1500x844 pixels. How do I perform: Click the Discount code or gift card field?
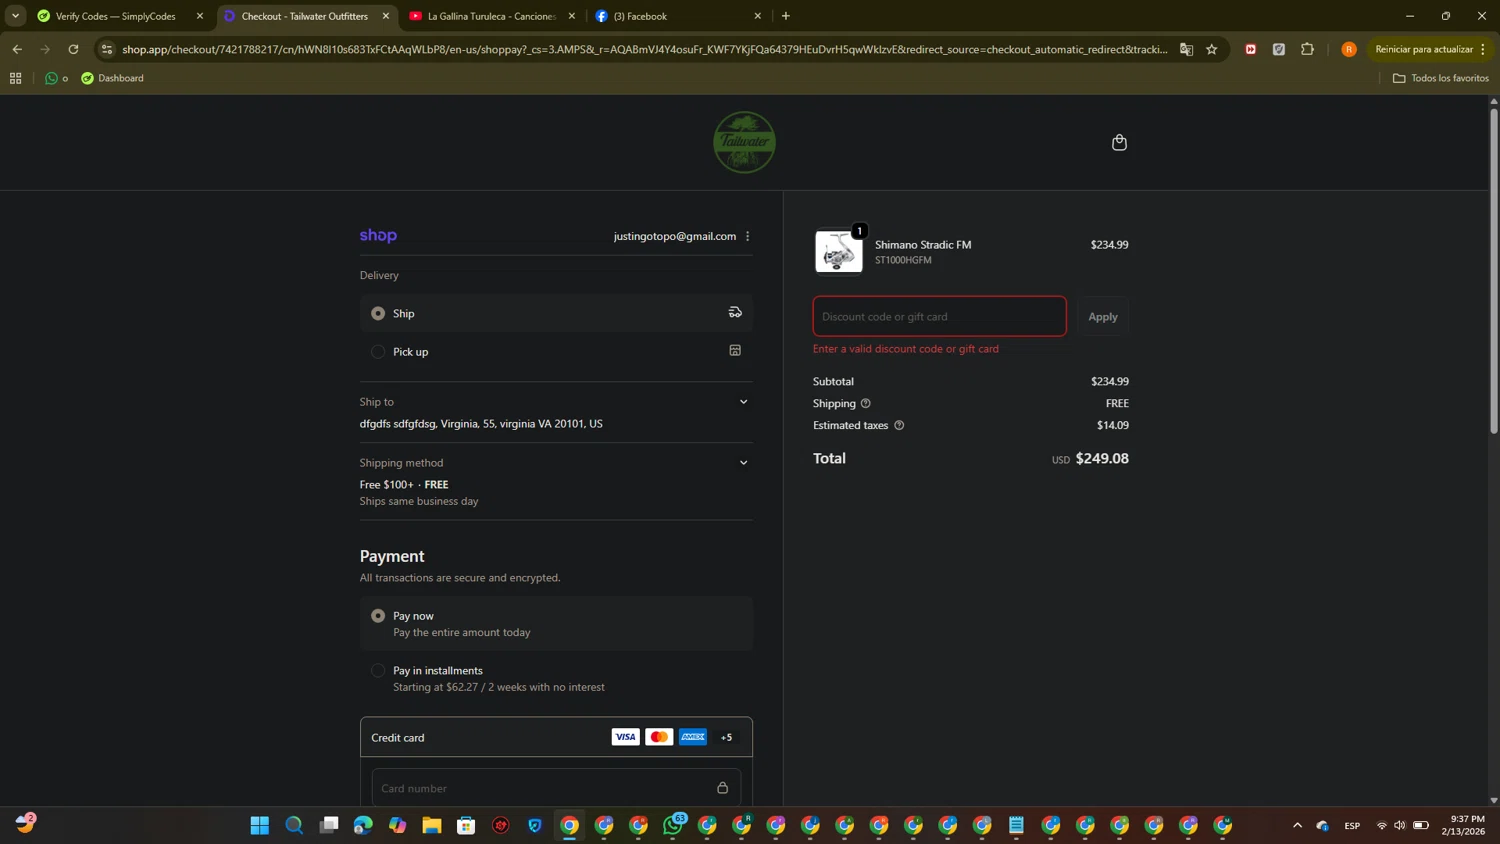point(939,316)
